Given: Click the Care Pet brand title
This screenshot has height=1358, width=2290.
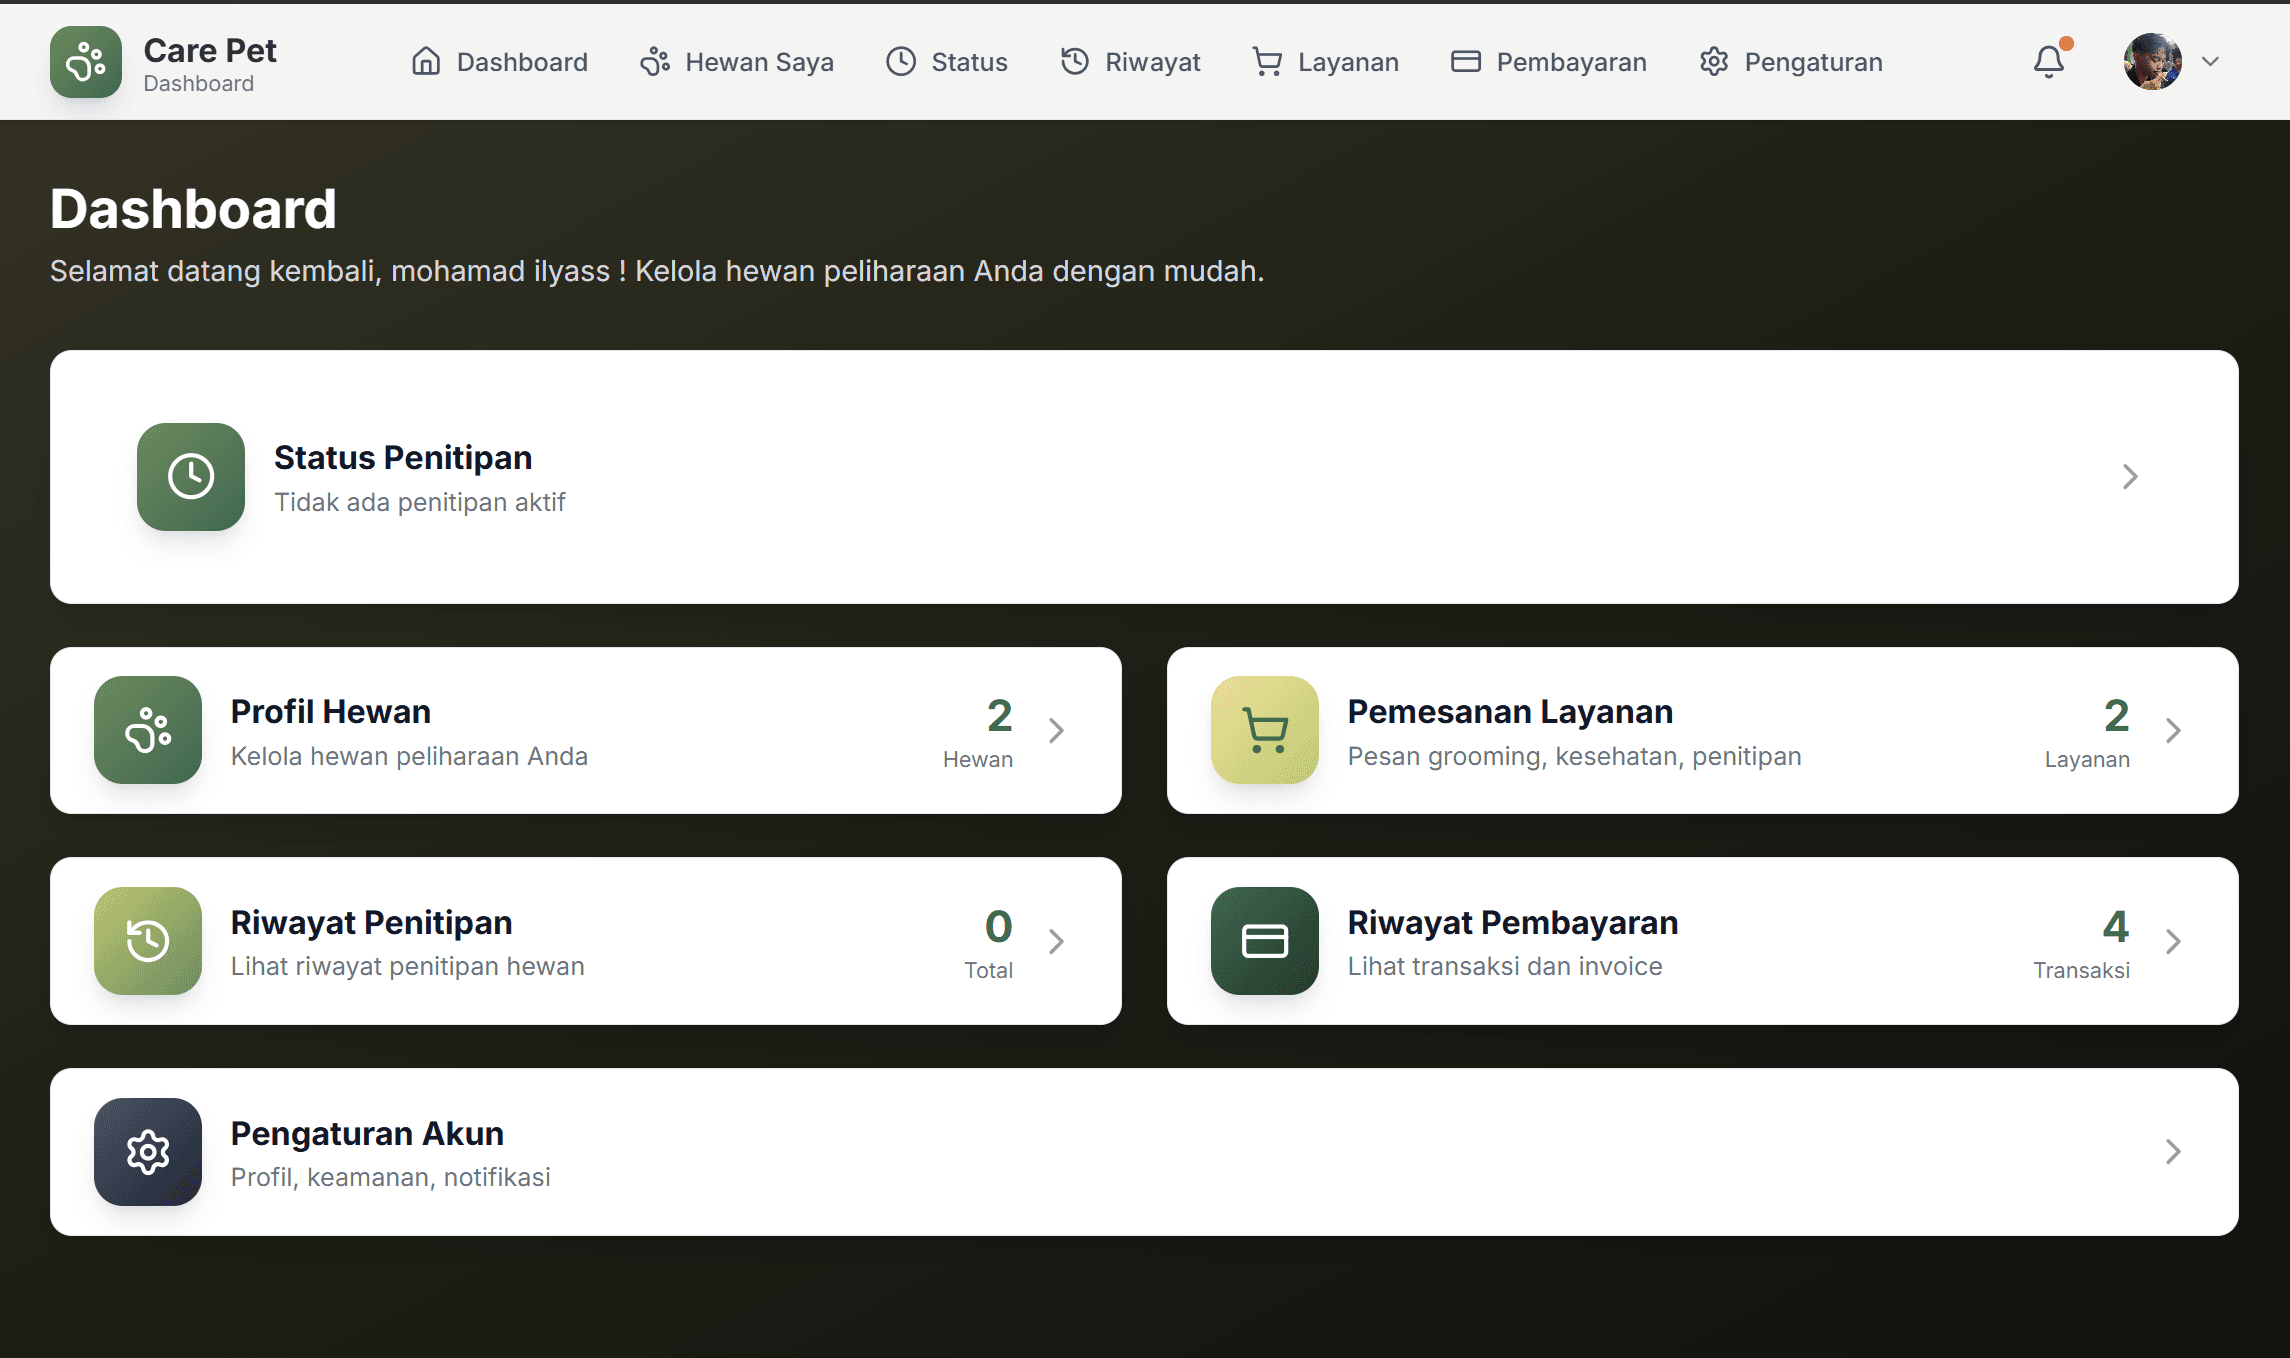Looking at the screenshot, I should click(210, 50).
